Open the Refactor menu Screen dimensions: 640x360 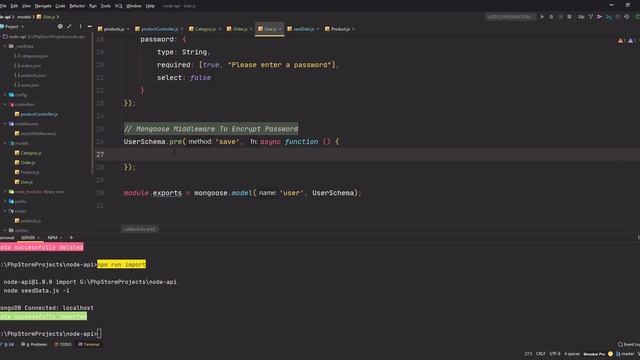77,6
